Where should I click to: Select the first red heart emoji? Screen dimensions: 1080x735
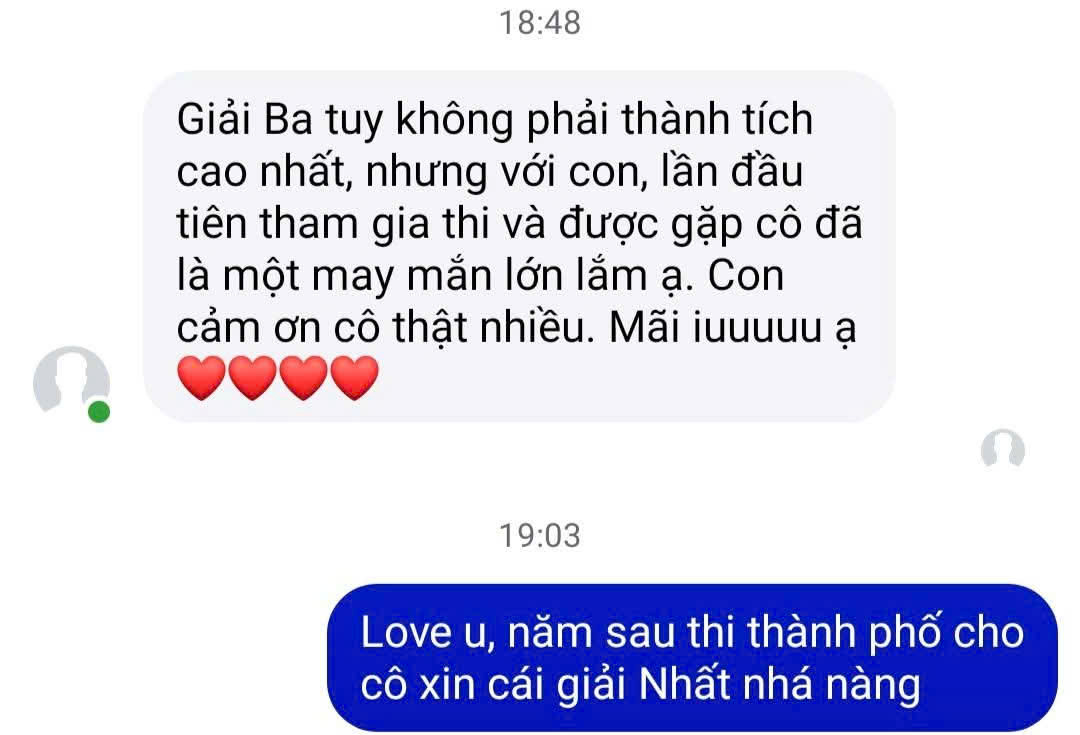tap(201, 377)
